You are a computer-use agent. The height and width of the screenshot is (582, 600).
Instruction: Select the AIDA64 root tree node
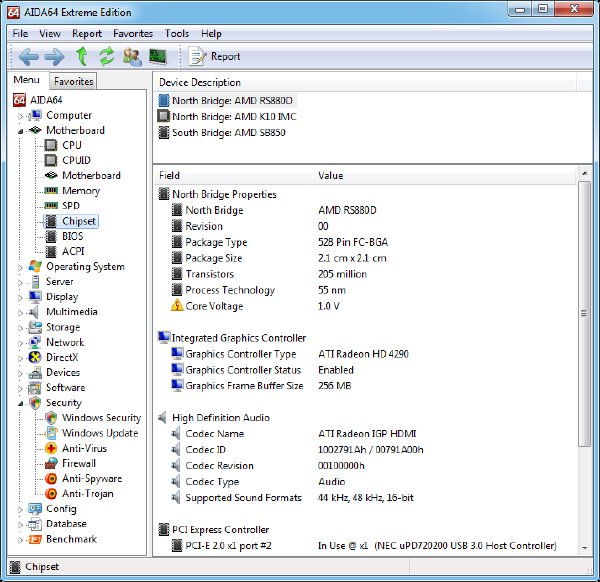38,100
